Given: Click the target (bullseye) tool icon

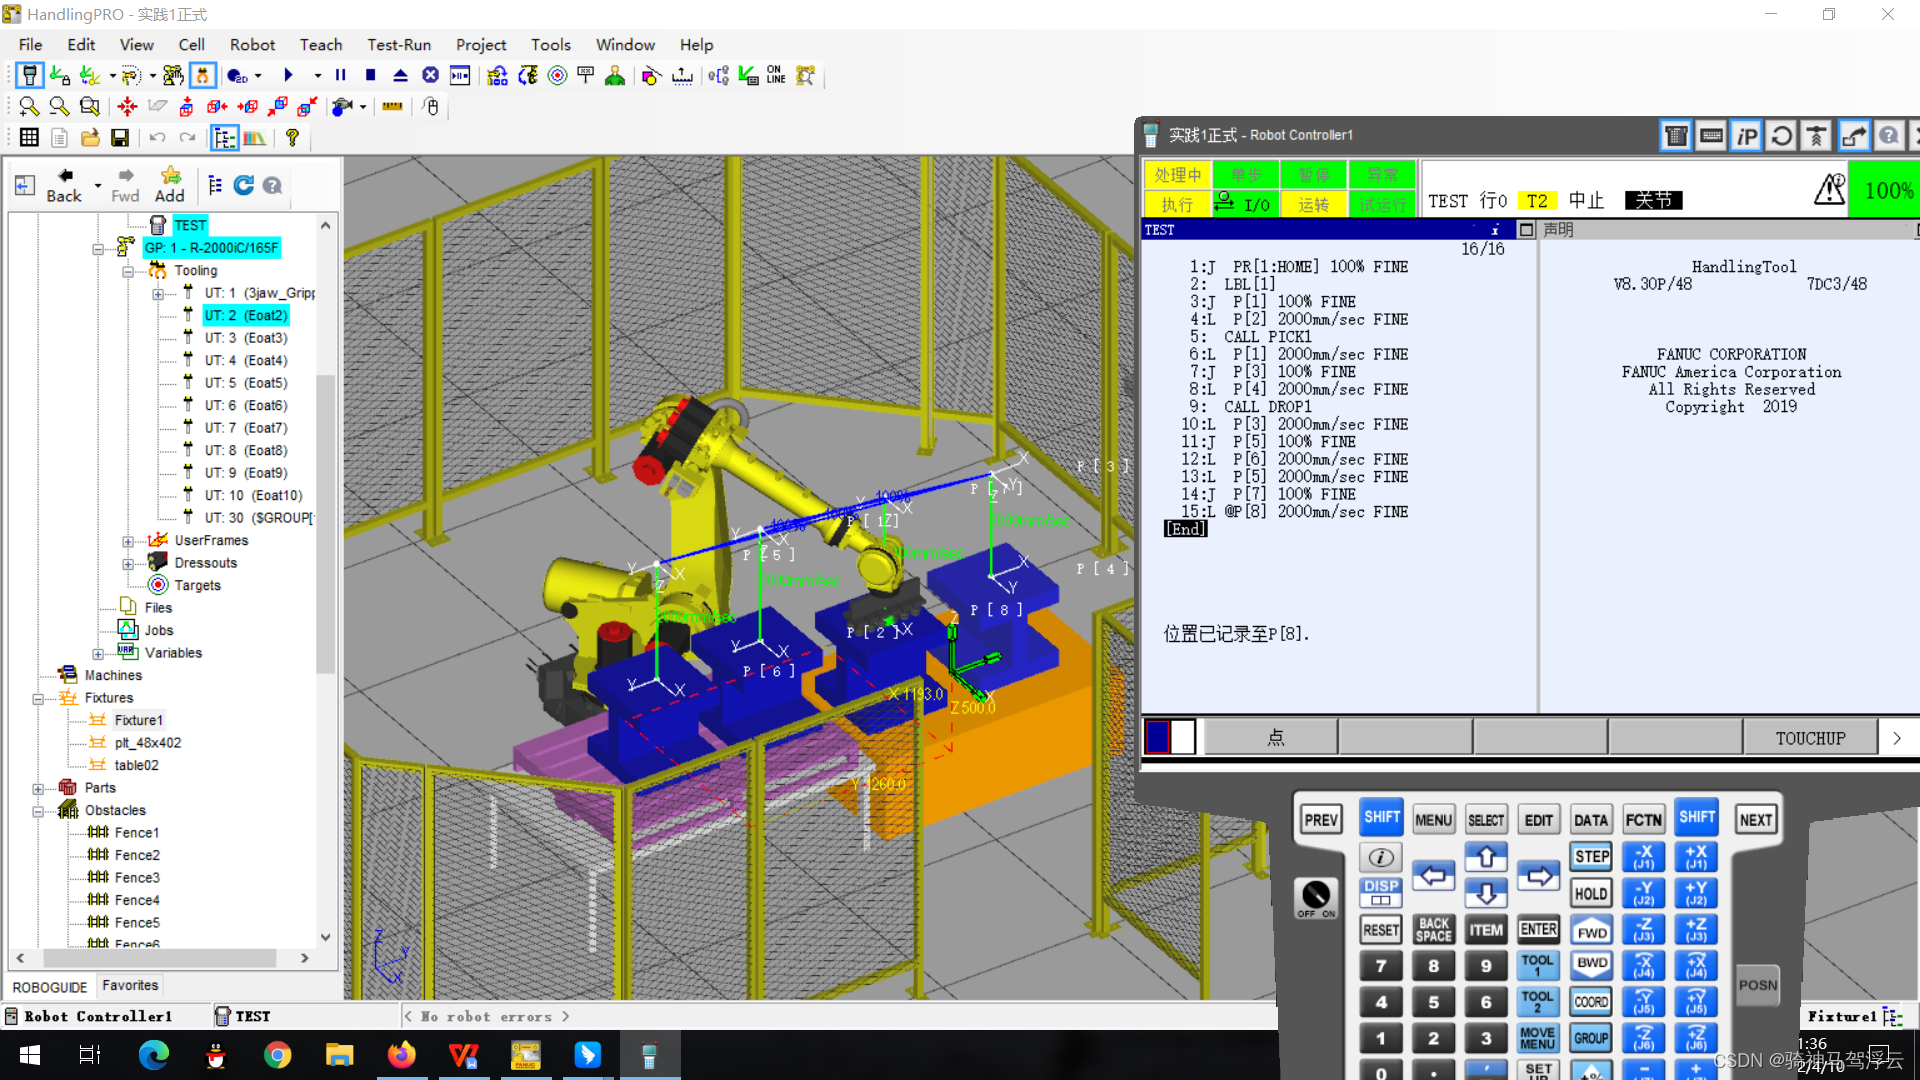Looking at the screenshot, I should tap(558, 76).
